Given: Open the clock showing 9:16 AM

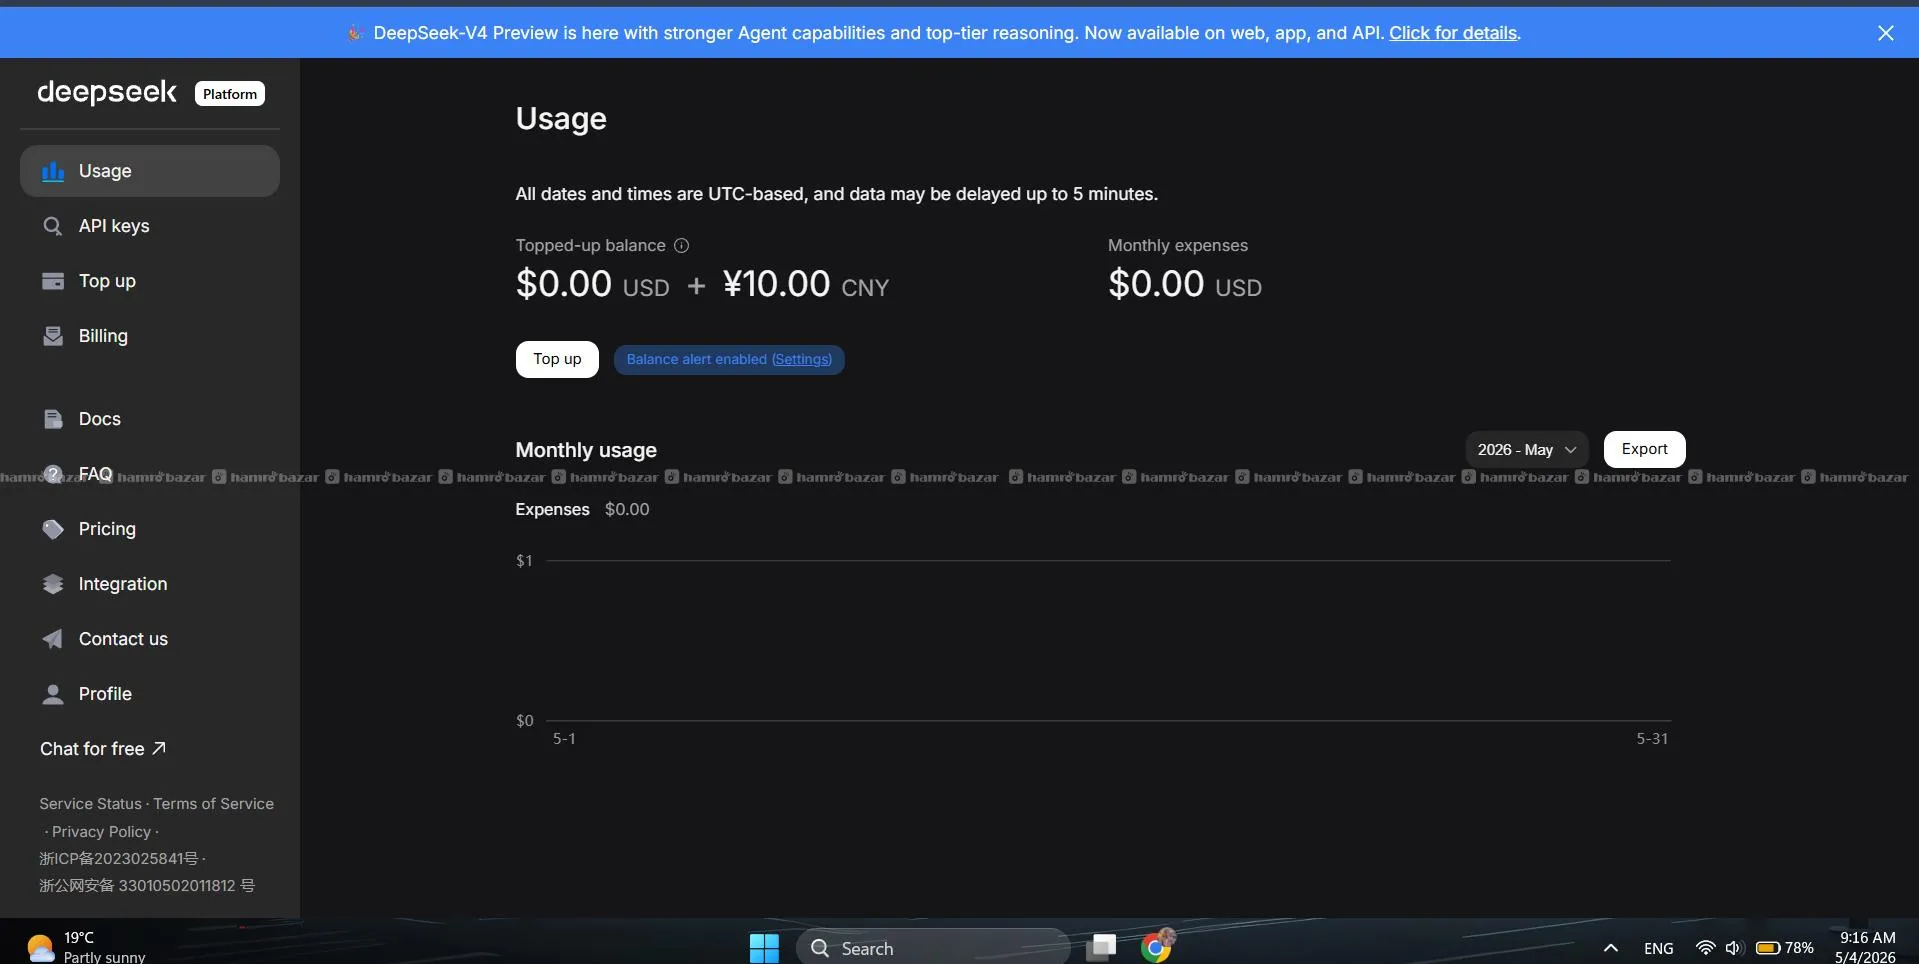Looking at the screenshot, I should click(1866, 947).
